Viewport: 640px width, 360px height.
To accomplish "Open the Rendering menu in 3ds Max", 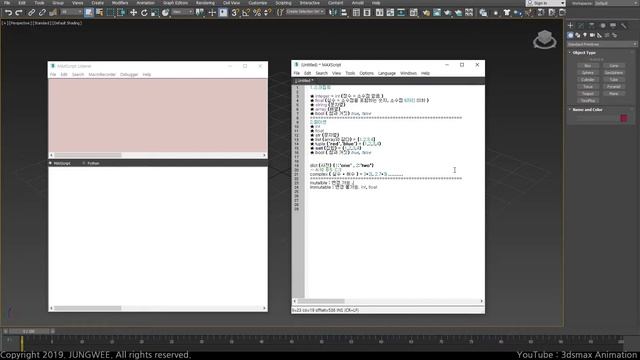I will (x=205, y=3).
